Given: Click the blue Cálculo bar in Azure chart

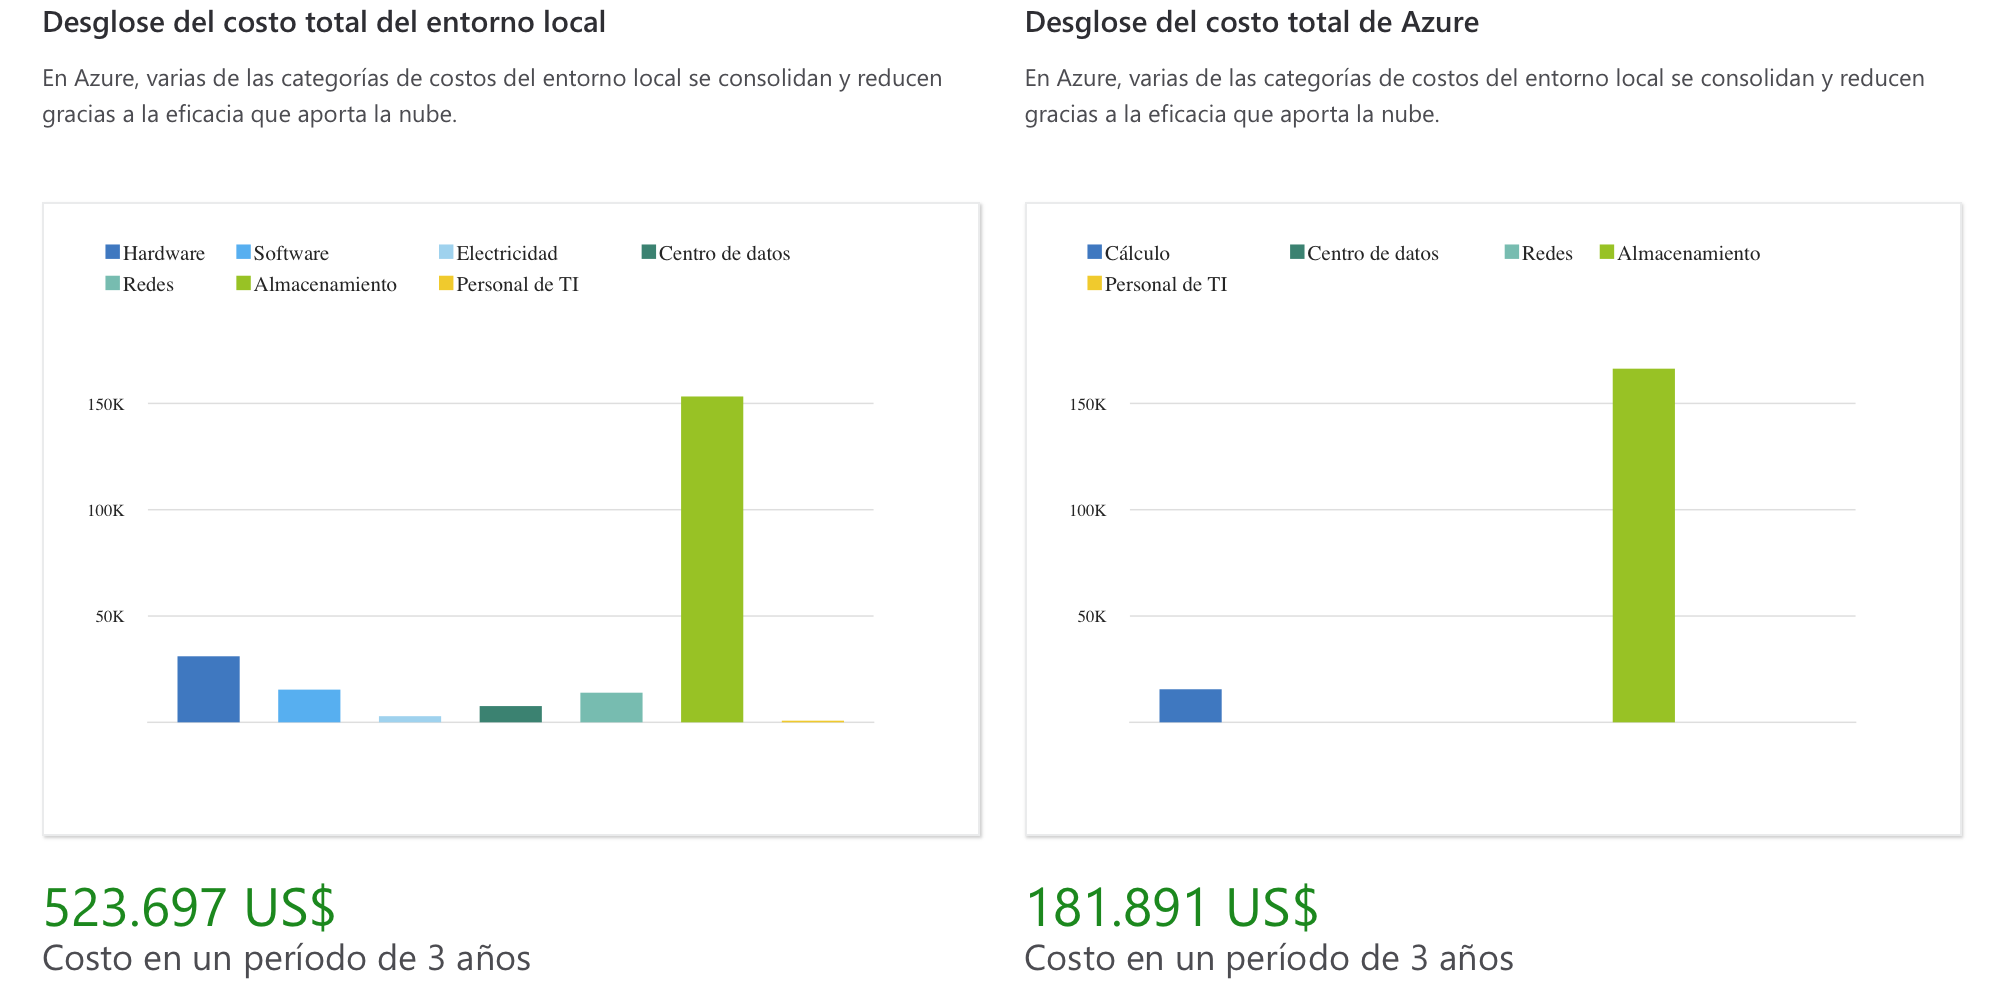Looking at the screenshot, I should point(1190,706).
